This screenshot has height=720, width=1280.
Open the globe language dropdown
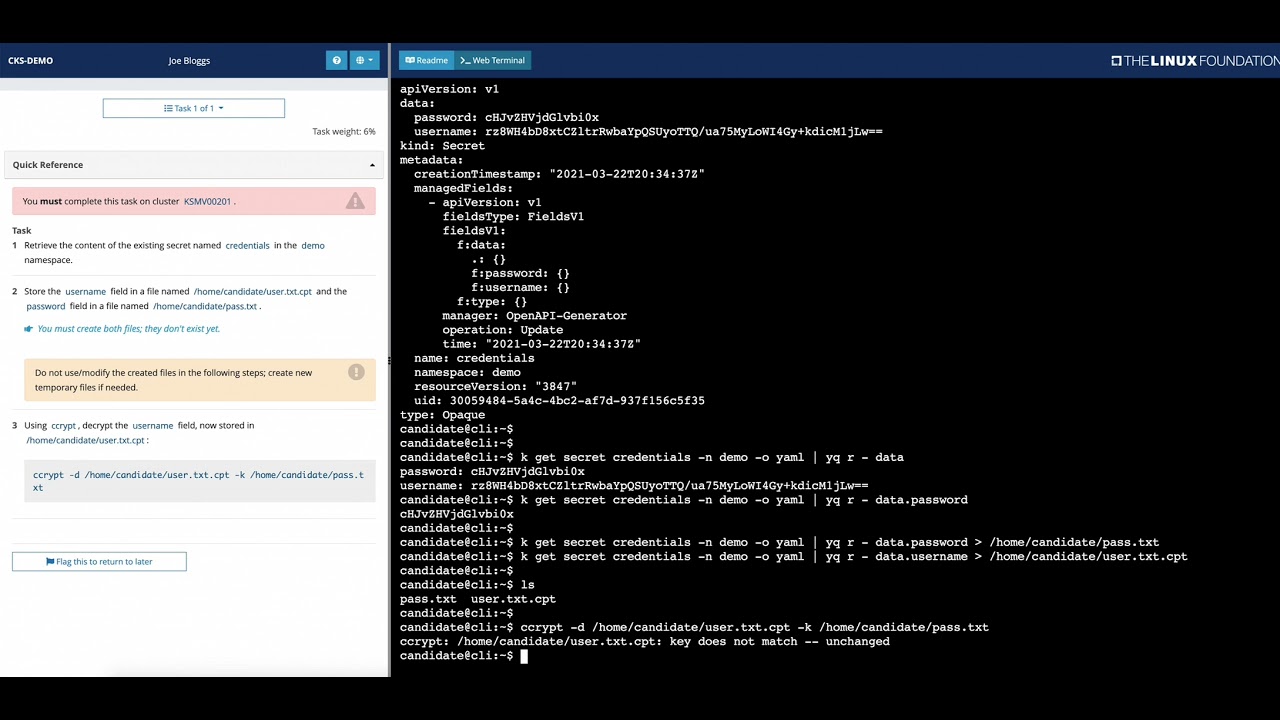tap(365, 60)
